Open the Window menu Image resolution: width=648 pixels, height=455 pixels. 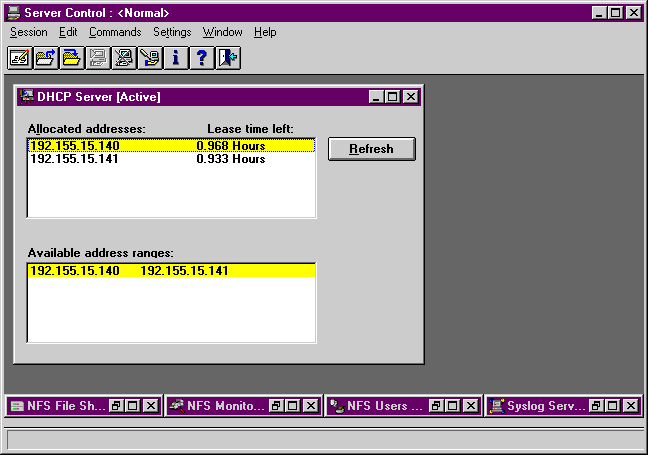tap(222, 32)
